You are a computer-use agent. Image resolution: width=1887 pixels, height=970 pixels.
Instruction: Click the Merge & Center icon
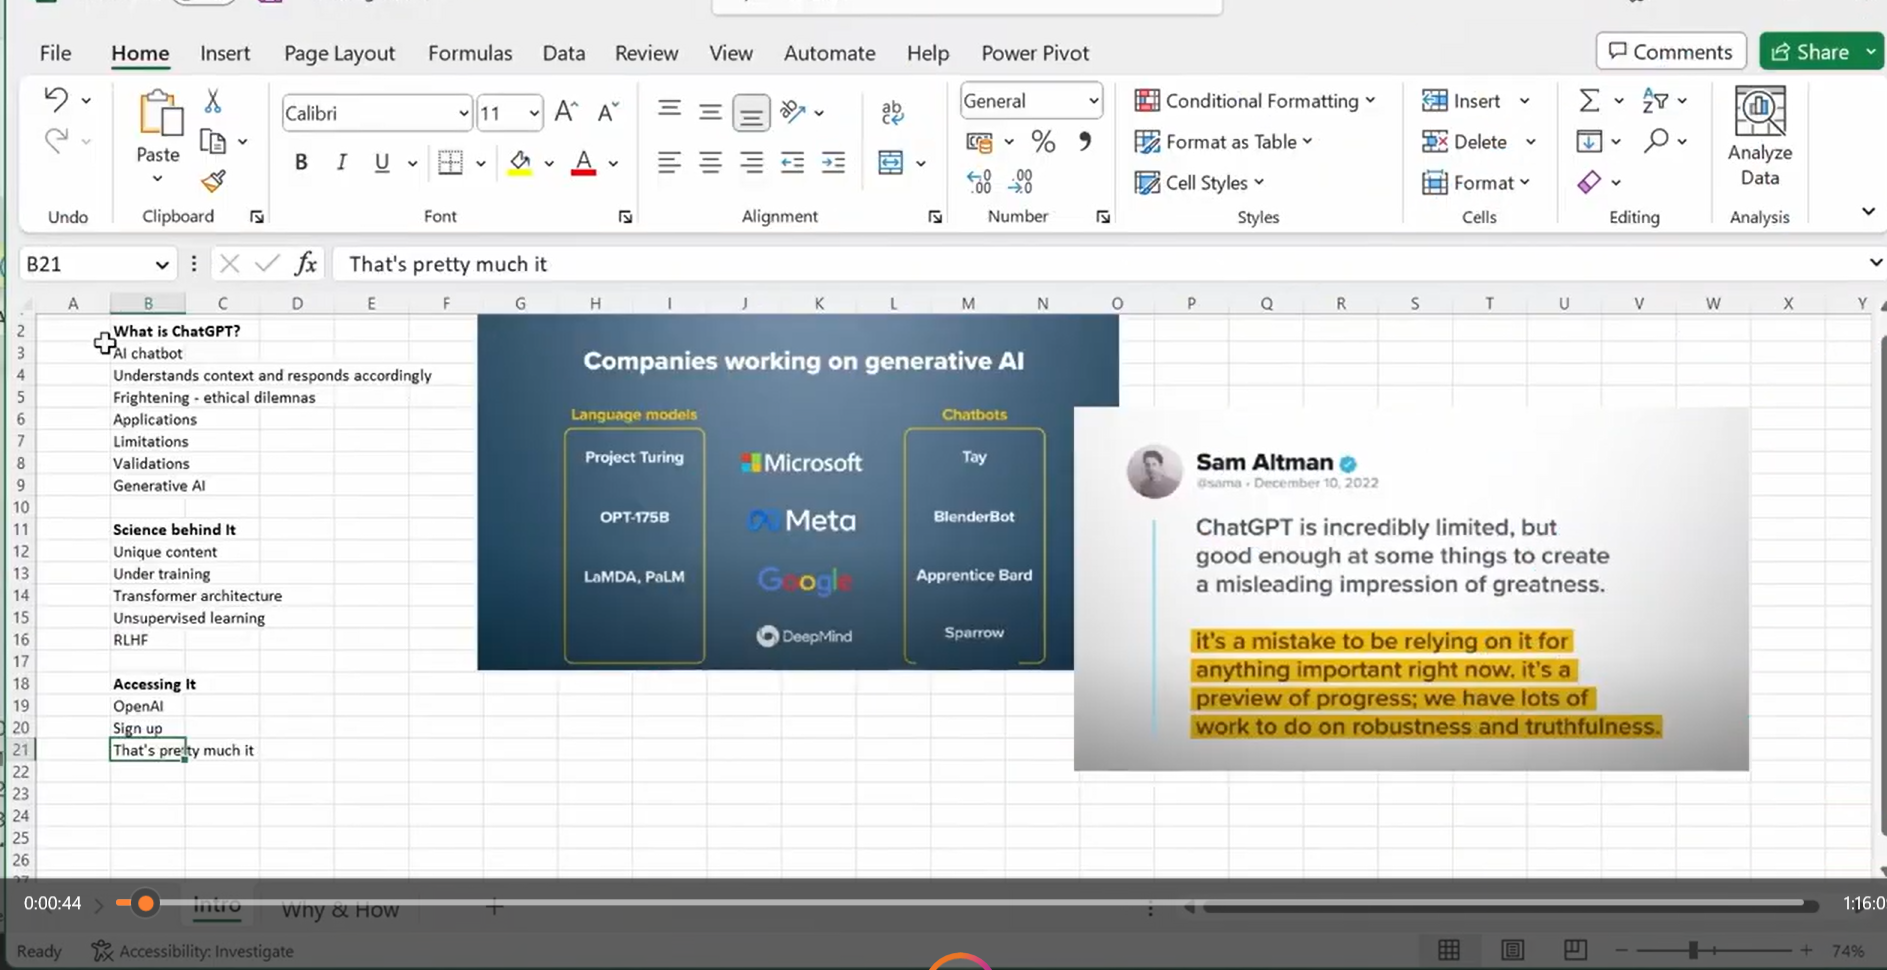890,163
